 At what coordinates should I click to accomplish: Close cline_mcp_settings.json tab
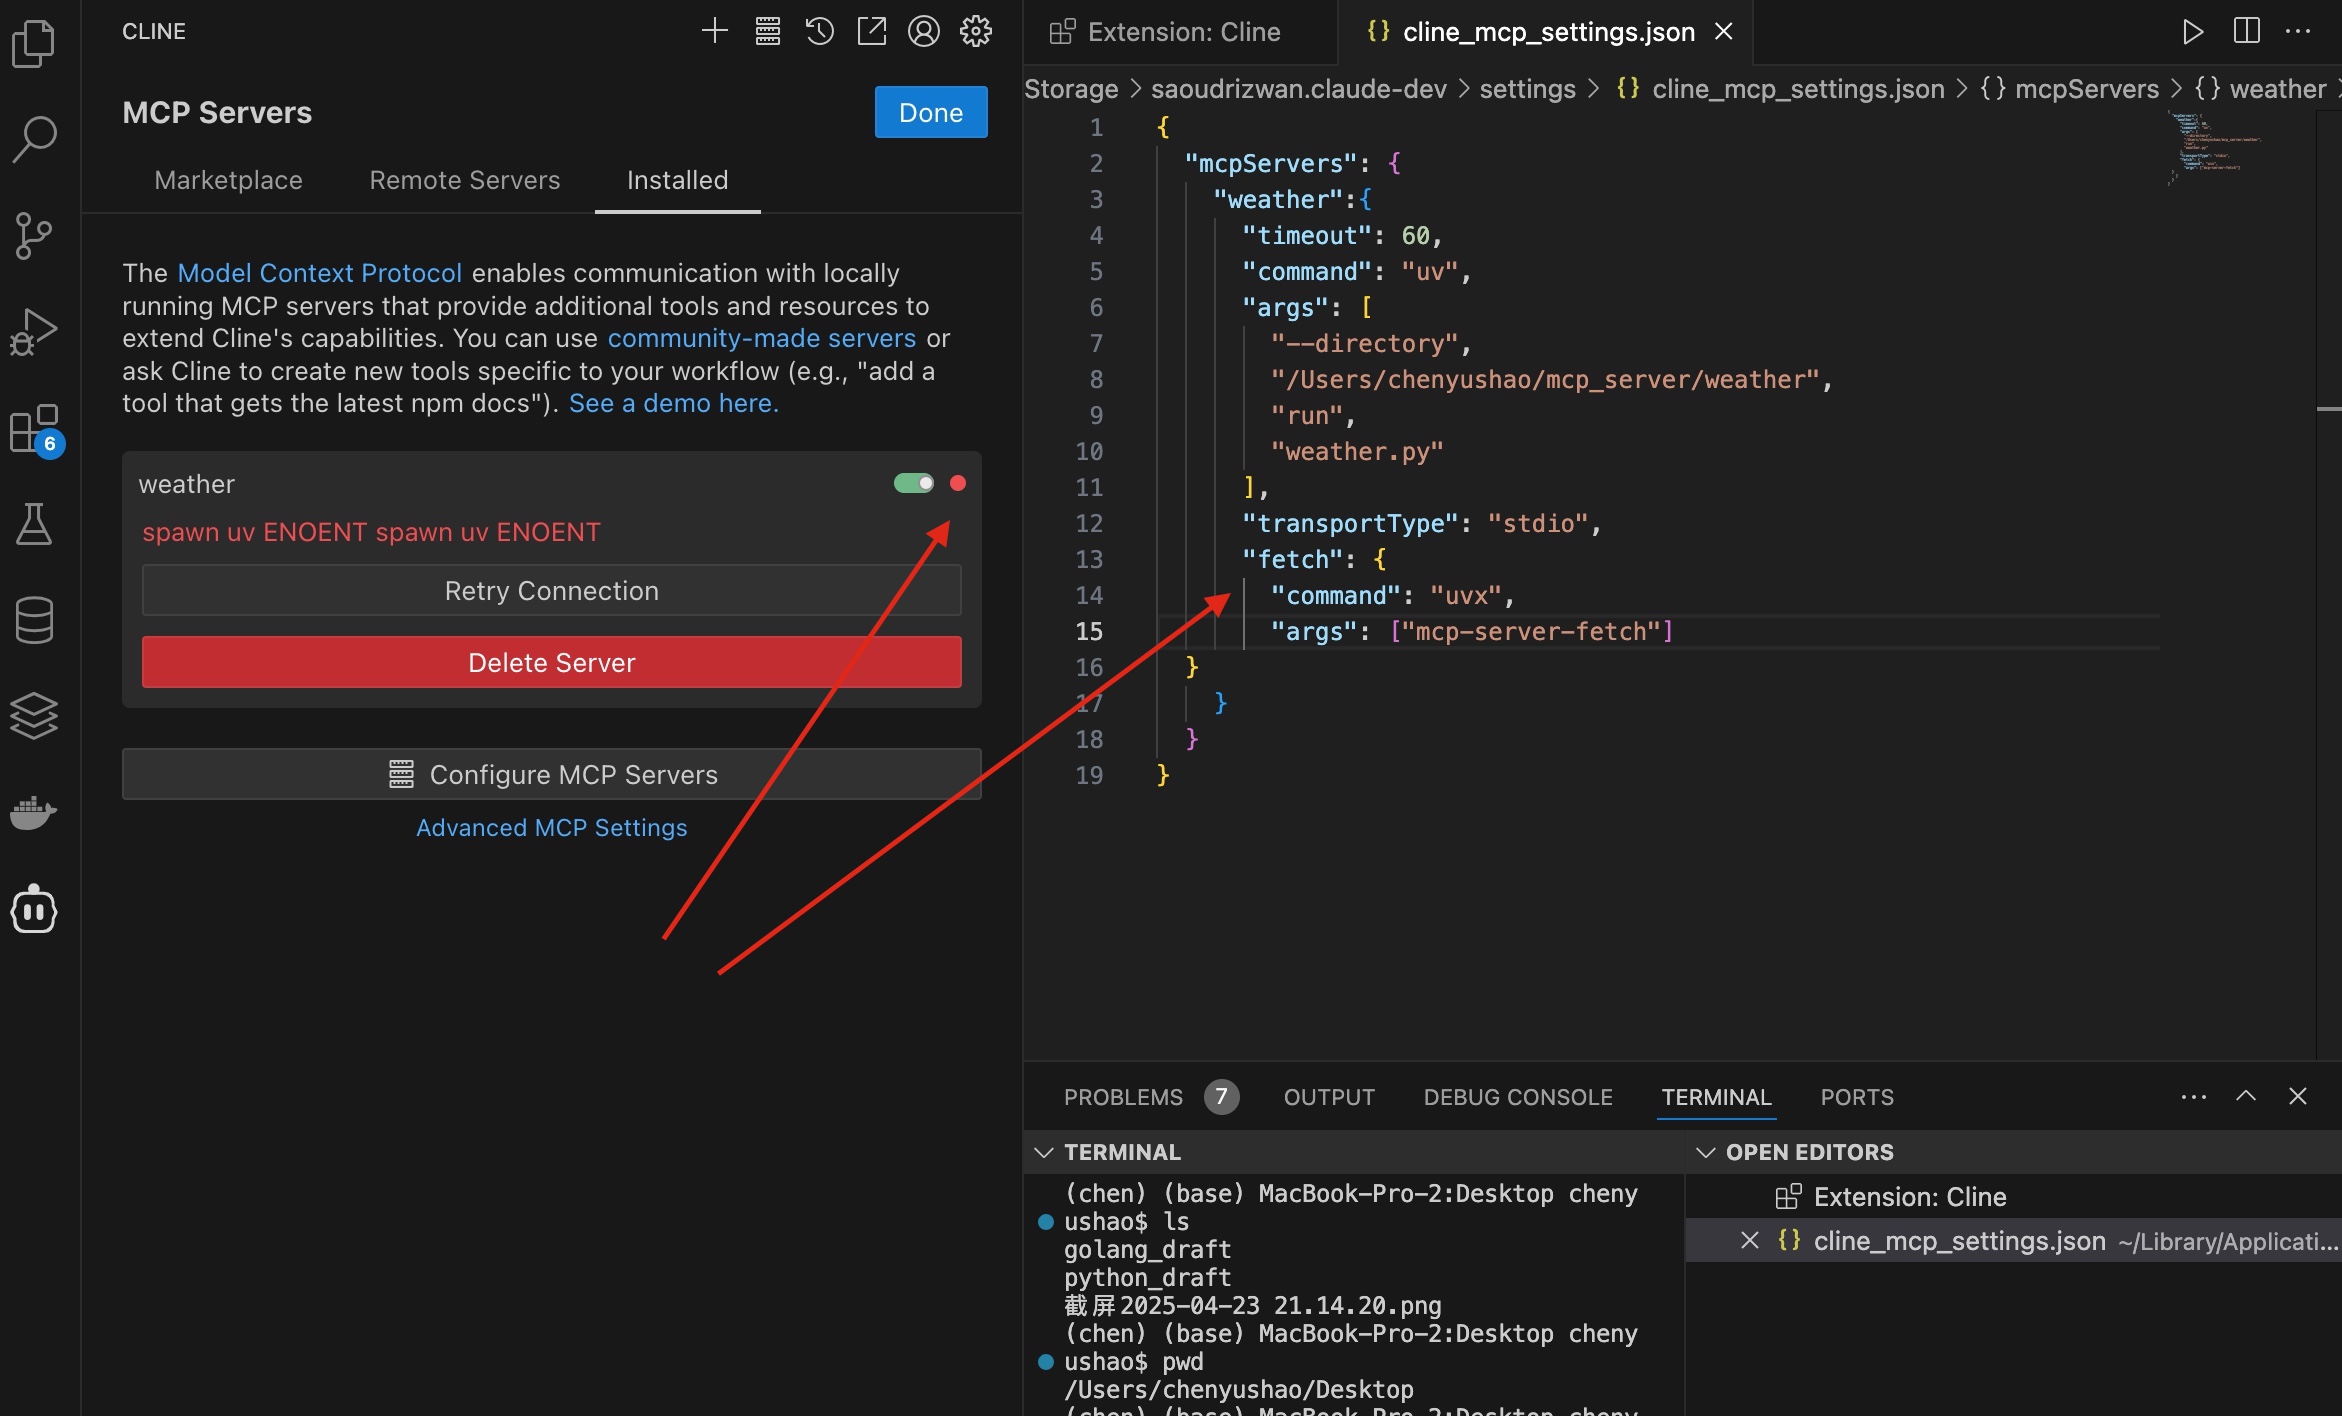[x=1723, y=32]
